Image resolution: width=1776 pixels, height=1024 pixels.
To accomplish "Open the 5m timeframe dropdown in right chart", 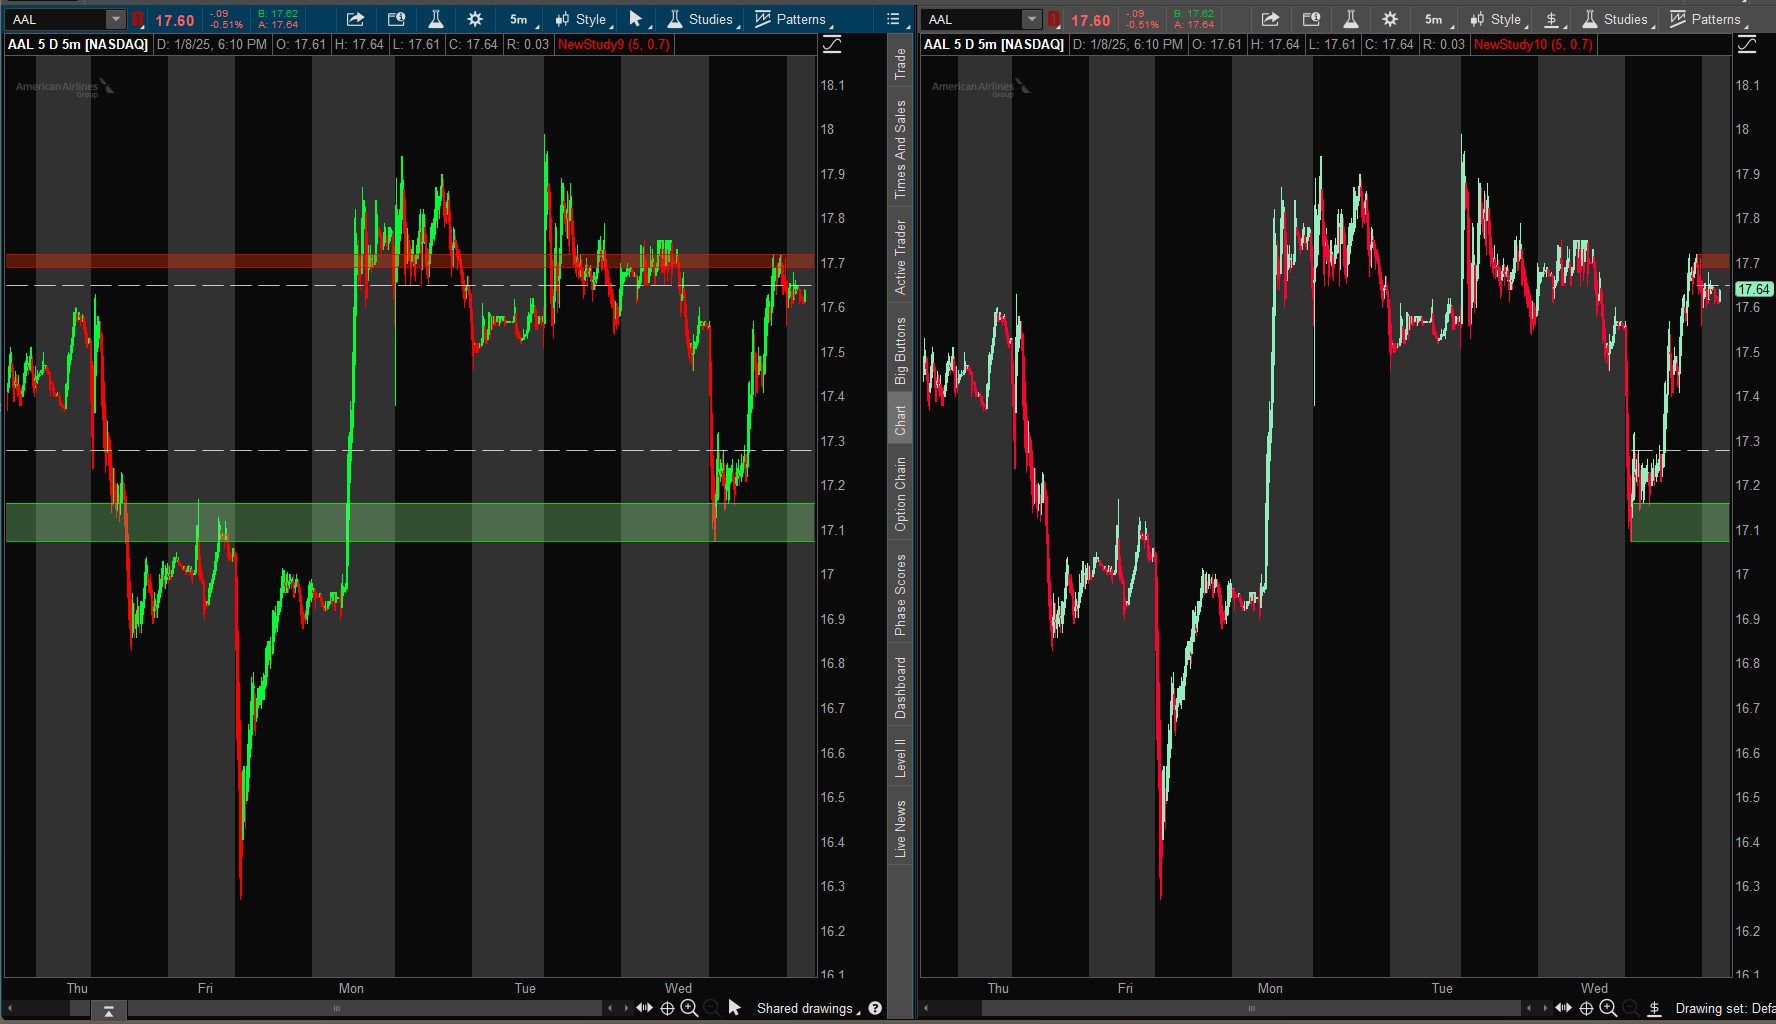I will pos(1437,19).
